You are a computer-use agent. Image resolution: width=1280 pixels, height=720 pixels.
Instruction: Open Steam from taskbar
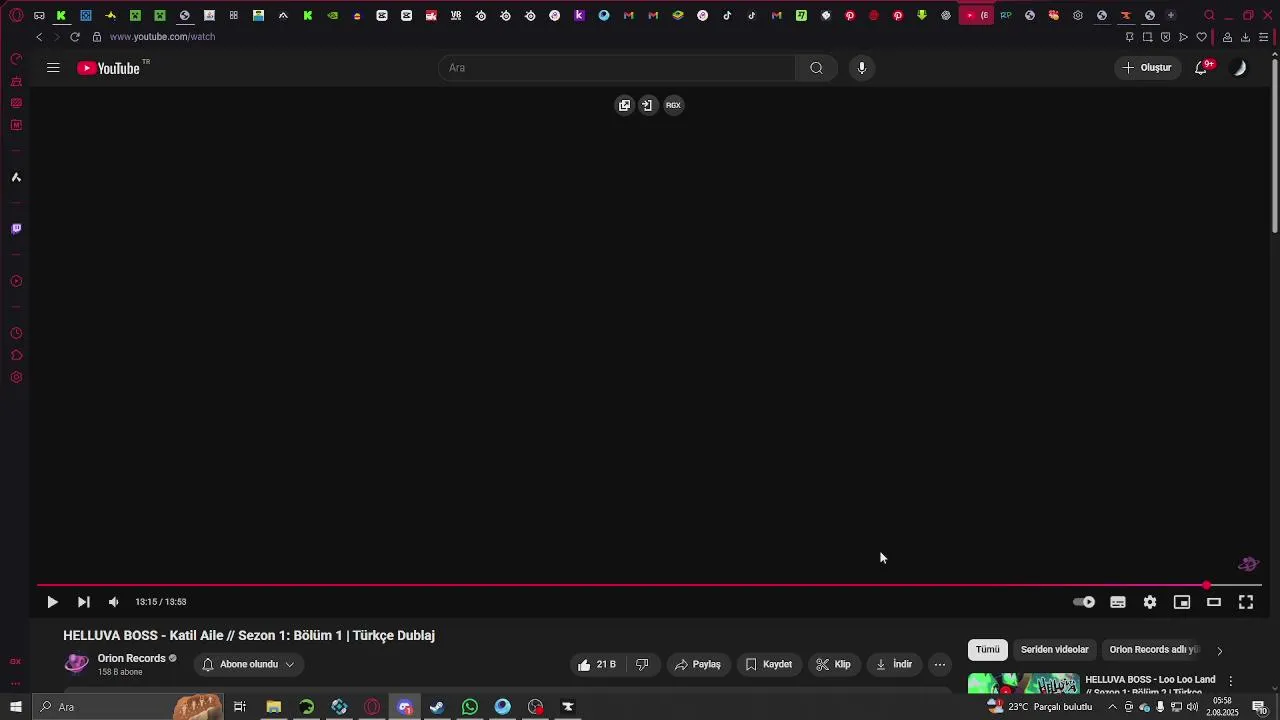pyautogui.click(x=437, y=707)
